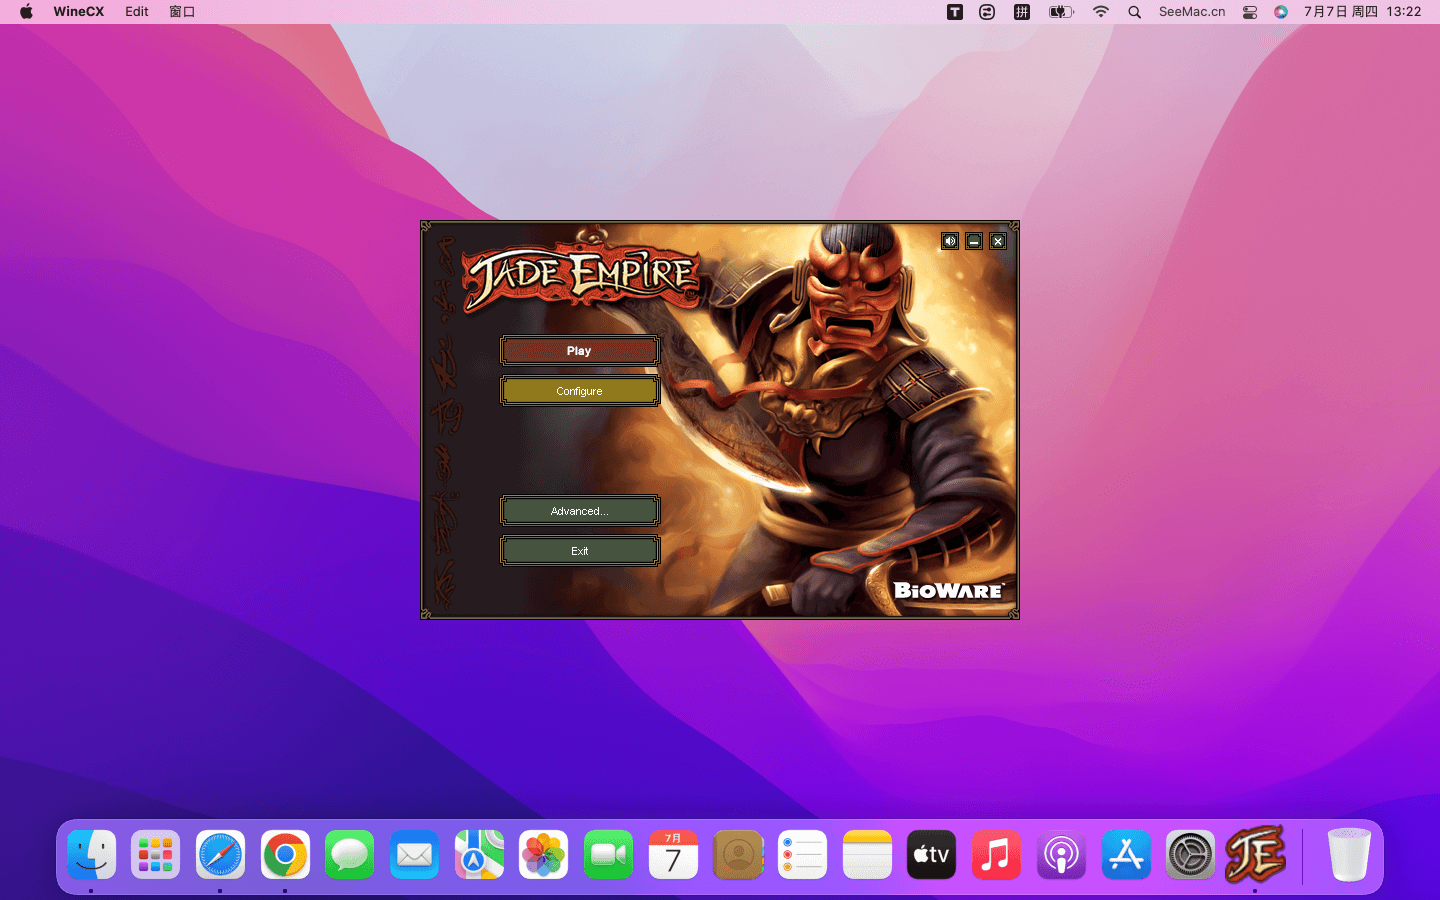Launch Google Chrome from the Dock

[285, 855]
